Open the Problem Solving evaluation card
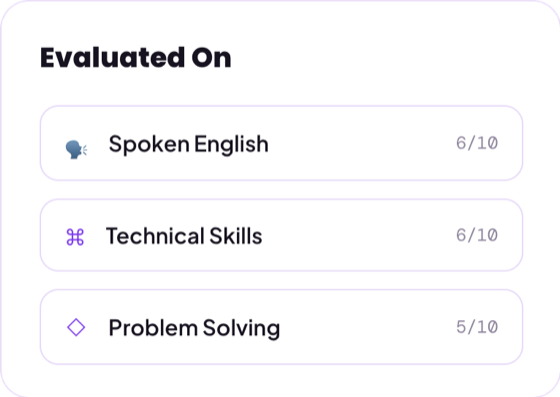The image size is (560, 397). (281, 327)
